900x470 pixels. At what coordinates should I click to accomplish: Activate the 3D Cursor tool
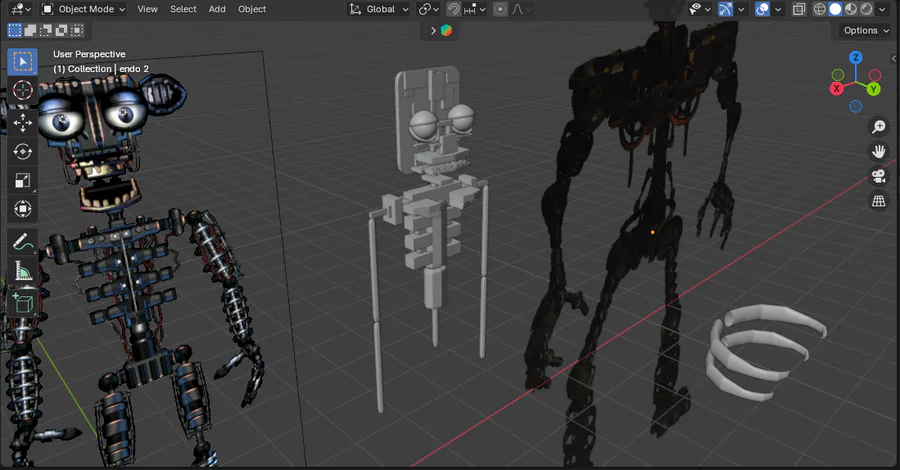pos(22,90)
